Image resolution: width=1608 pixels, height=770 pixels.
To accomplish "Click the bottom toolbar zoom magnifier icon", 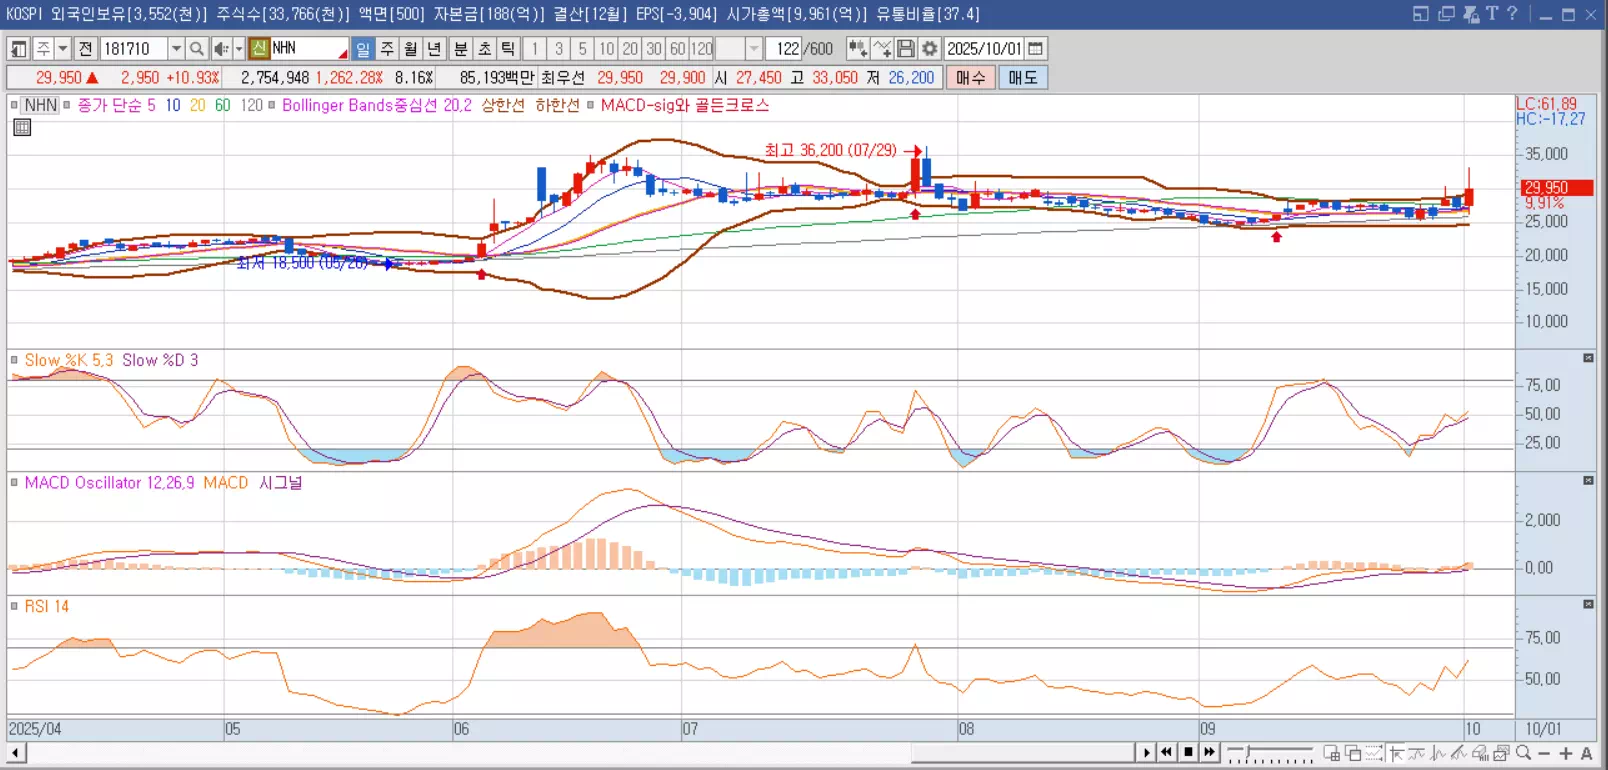I will [x=1523, y=753].
